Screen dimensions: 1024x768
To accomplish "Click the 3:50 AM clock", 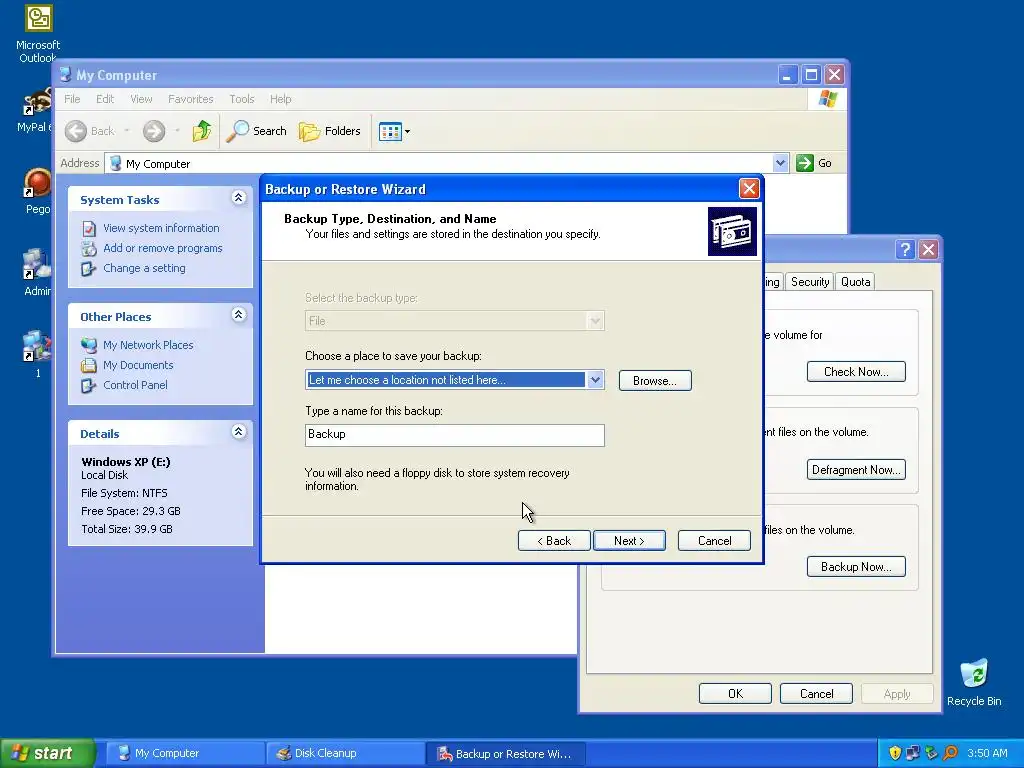I will pyautogui.click(x=987, y=753).
